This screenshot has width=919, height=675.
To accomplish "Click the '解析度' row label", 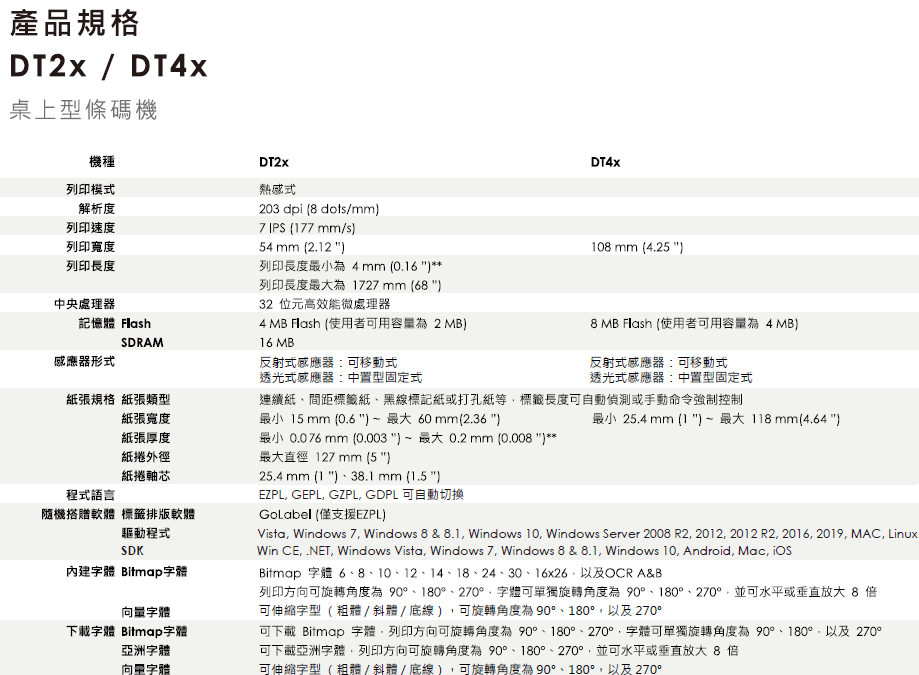I will coord(97,209).
